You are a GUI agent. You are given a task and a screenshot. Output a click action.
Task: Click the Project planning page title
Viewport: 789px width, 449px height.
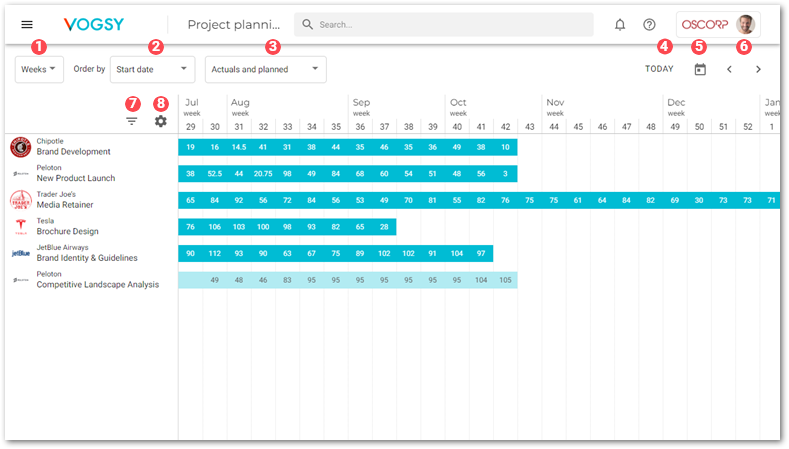[x=233, y=25]
